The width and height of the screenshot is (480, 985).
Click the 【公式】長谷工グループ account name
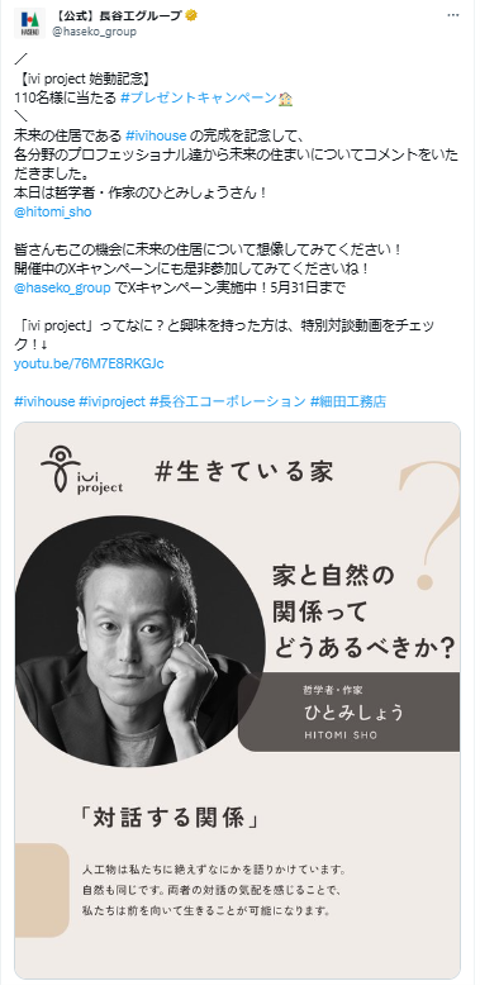coord(116,16)
